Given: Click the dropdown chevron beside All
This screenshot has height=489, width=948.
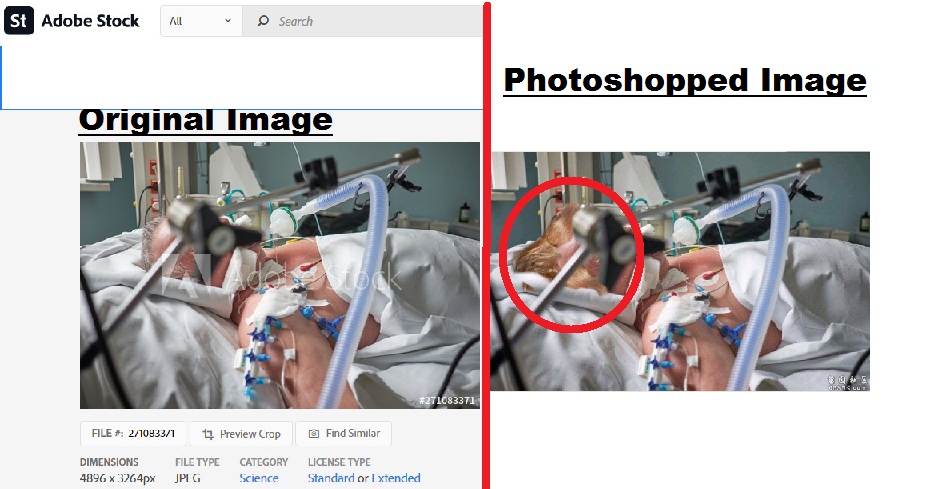Looking at the screenshot, I should (228, 21).
